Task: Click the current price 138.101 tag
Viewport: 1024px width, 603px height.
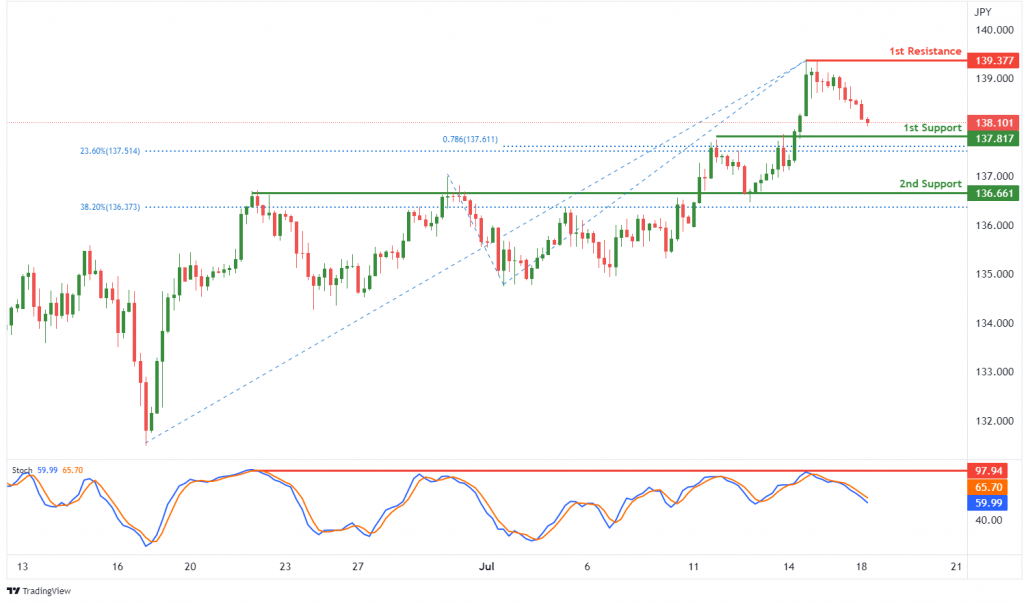Action: (993, 123)
